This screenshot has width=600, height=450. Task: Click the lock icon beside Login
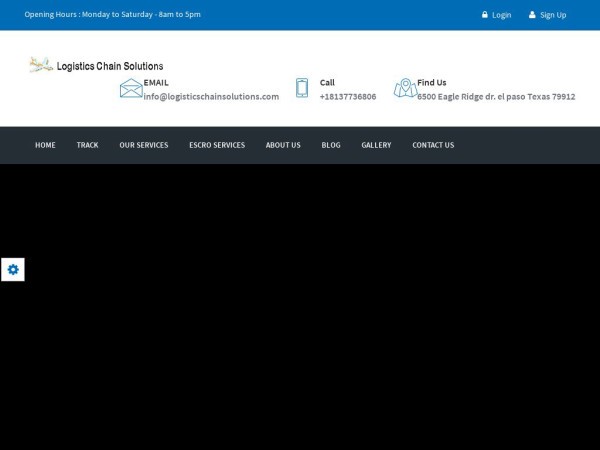coord(485,15)
